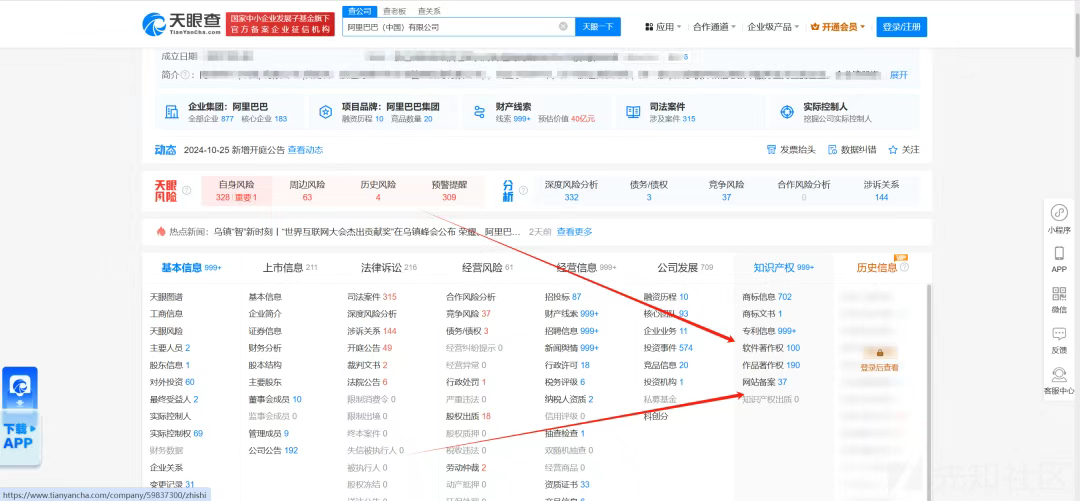Open the 公司发展 section tab
This screenshot has height=501, width=1080.
(x=685, y=267)
